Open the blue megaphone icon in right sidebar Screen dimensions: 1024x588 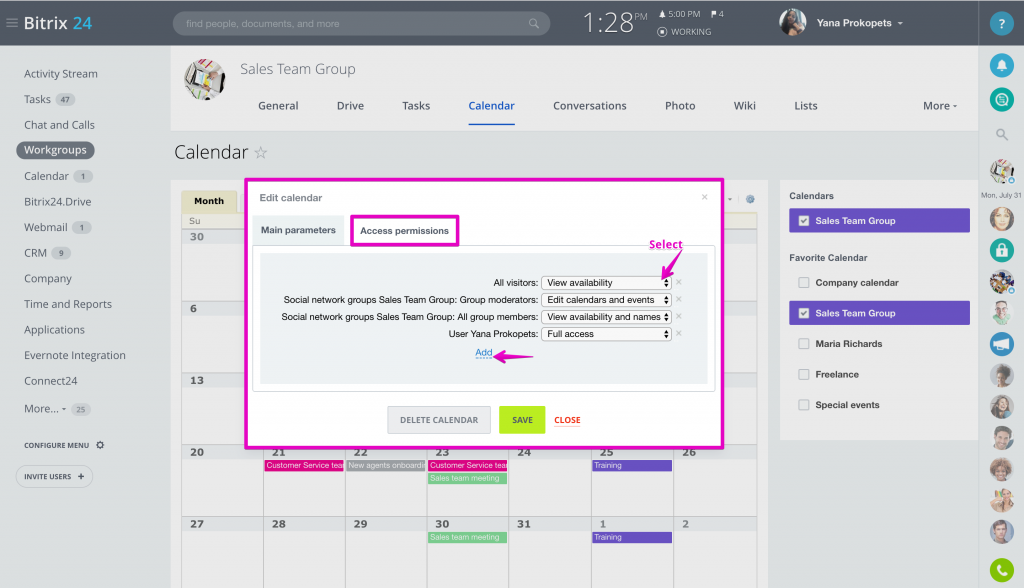[1001, 344]
